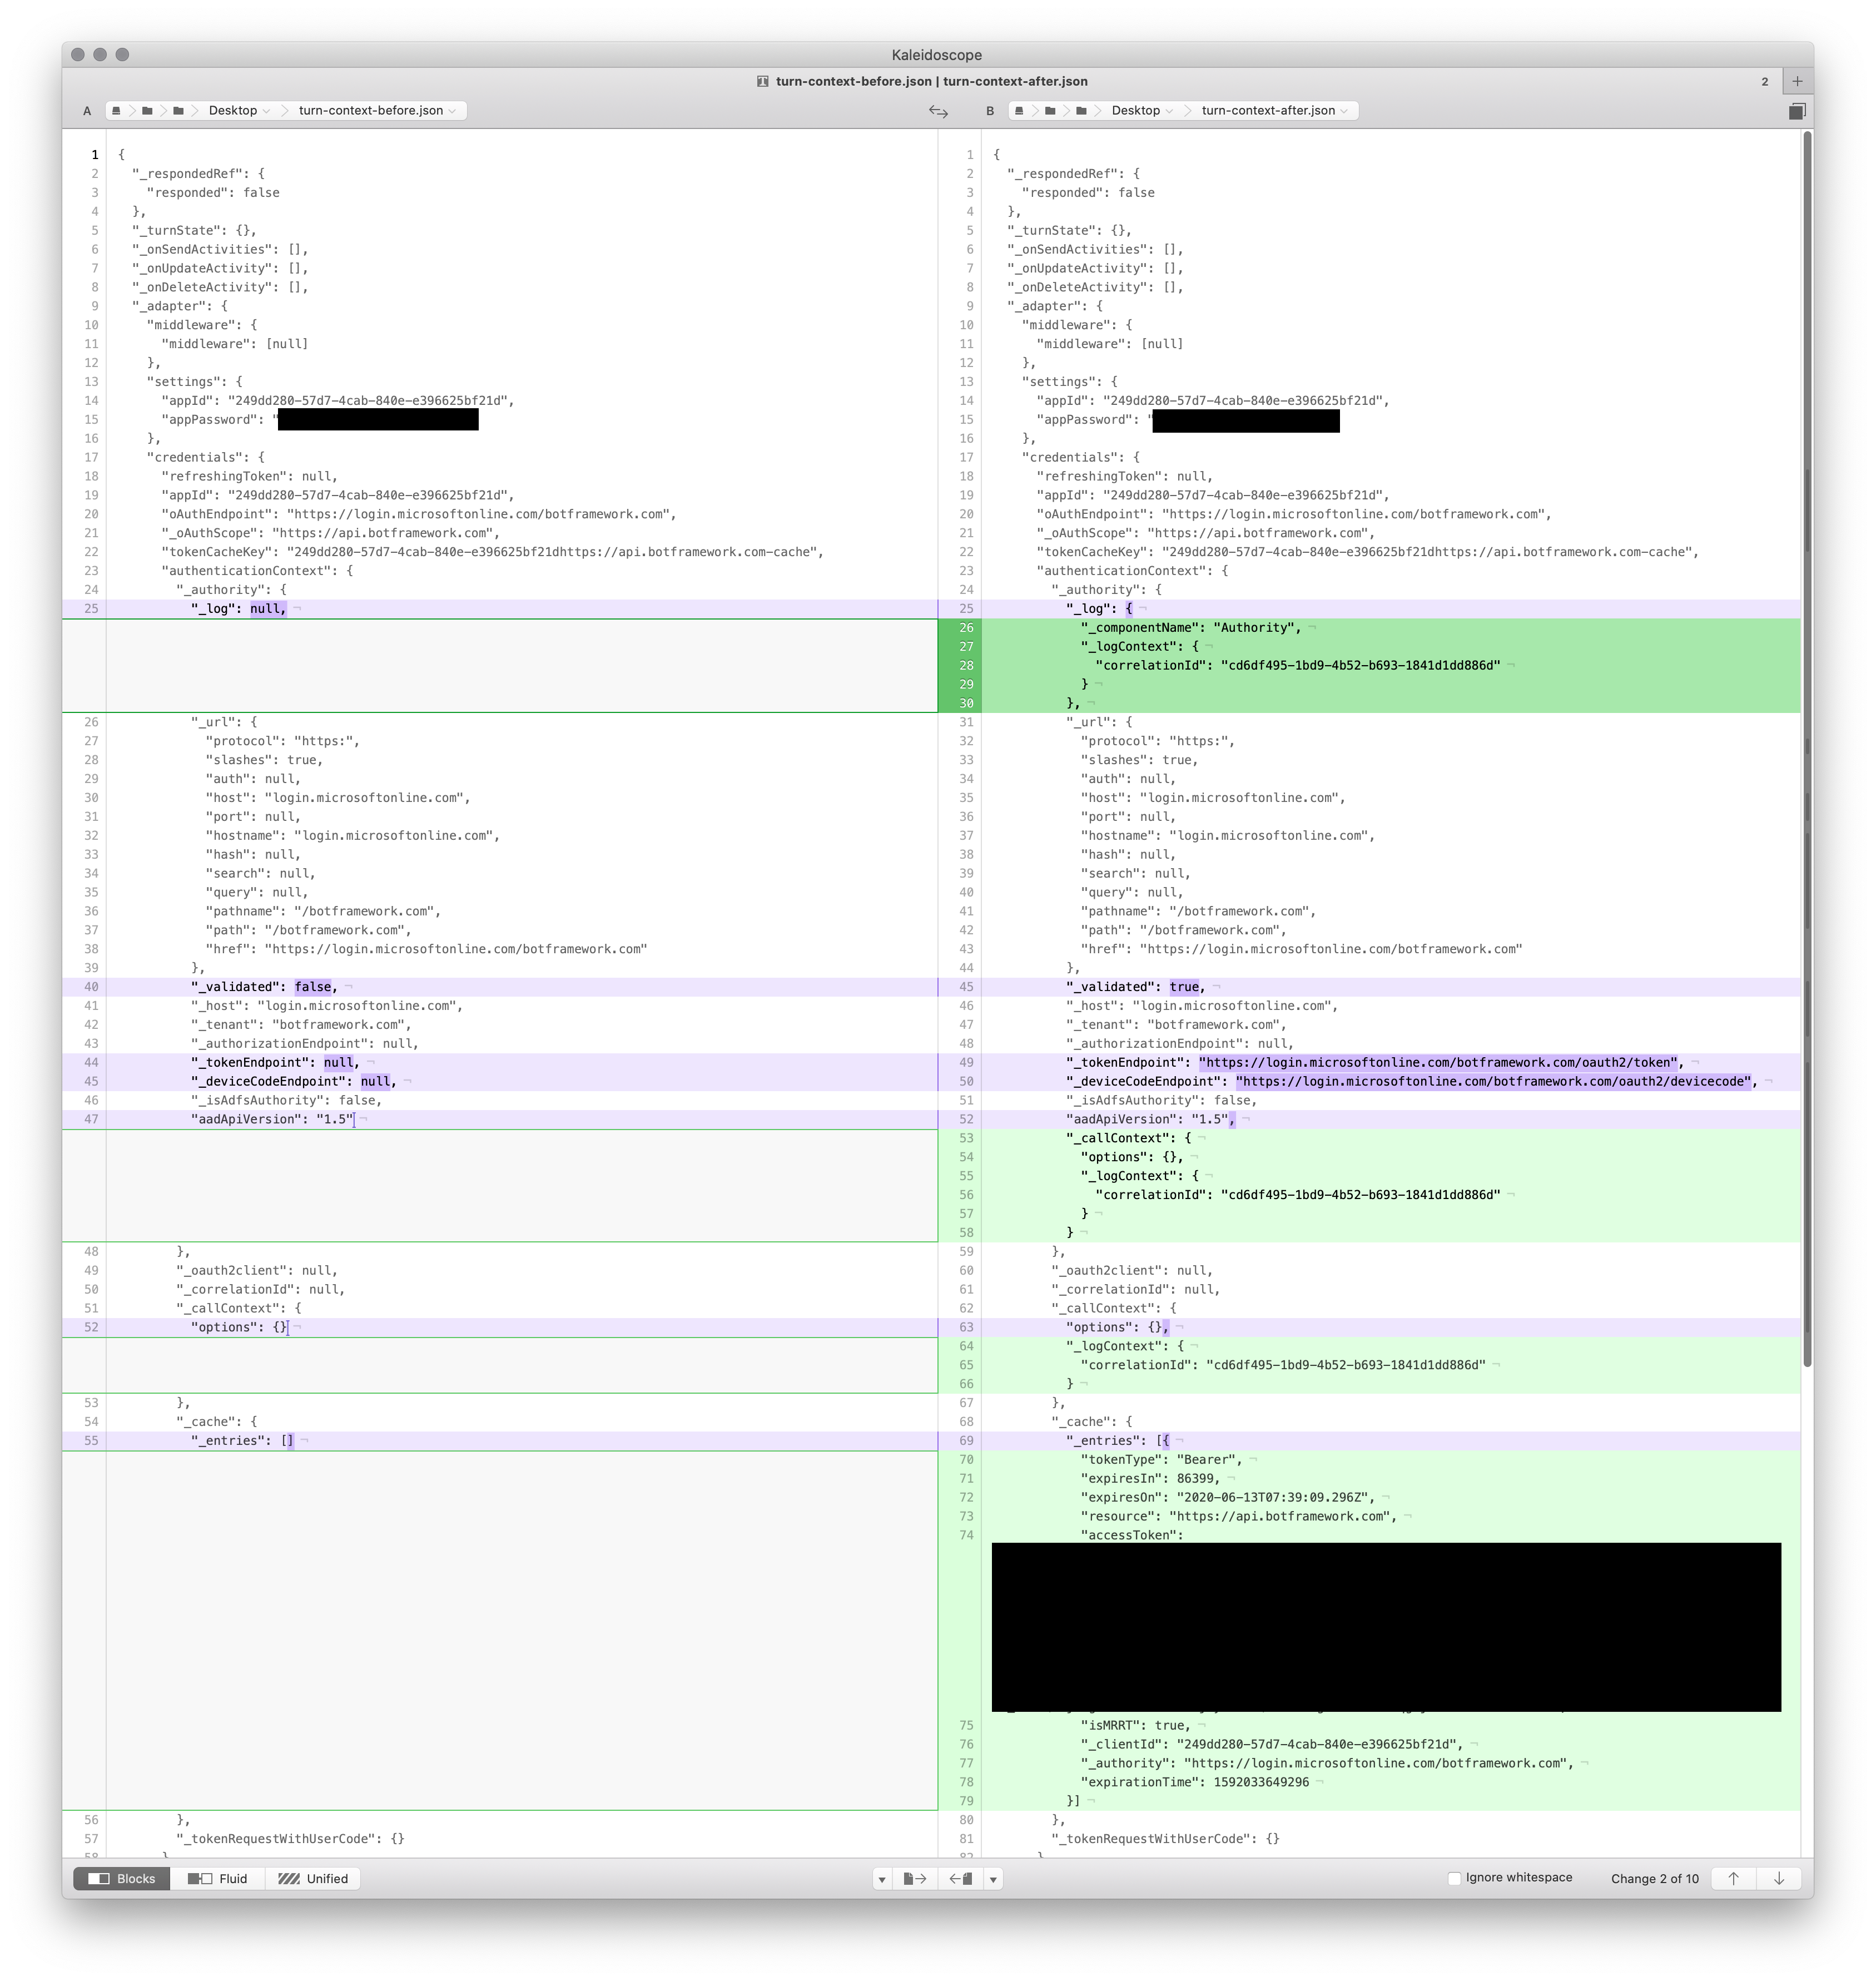This screenshot has width=1876, height=1981.
Task: Click right line 71 "expiresIn": 86399
Action: (x=1150, y=1478)
